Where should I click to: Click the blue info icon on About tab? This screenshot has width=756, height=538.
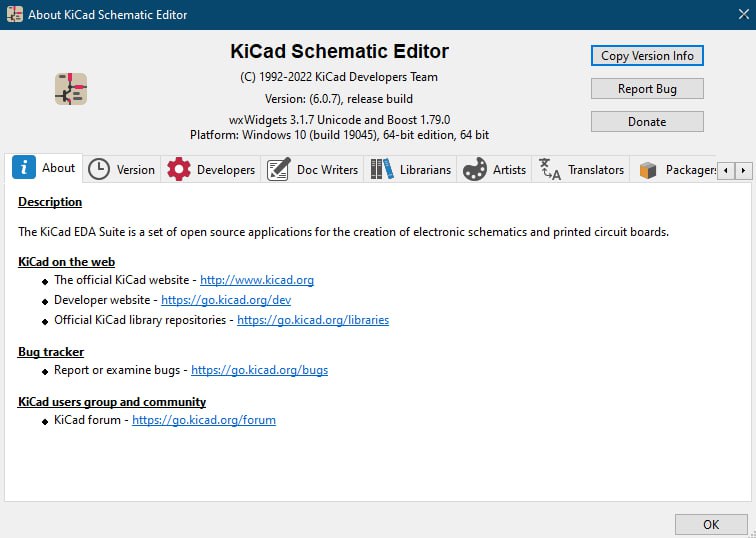coord(24,167)
